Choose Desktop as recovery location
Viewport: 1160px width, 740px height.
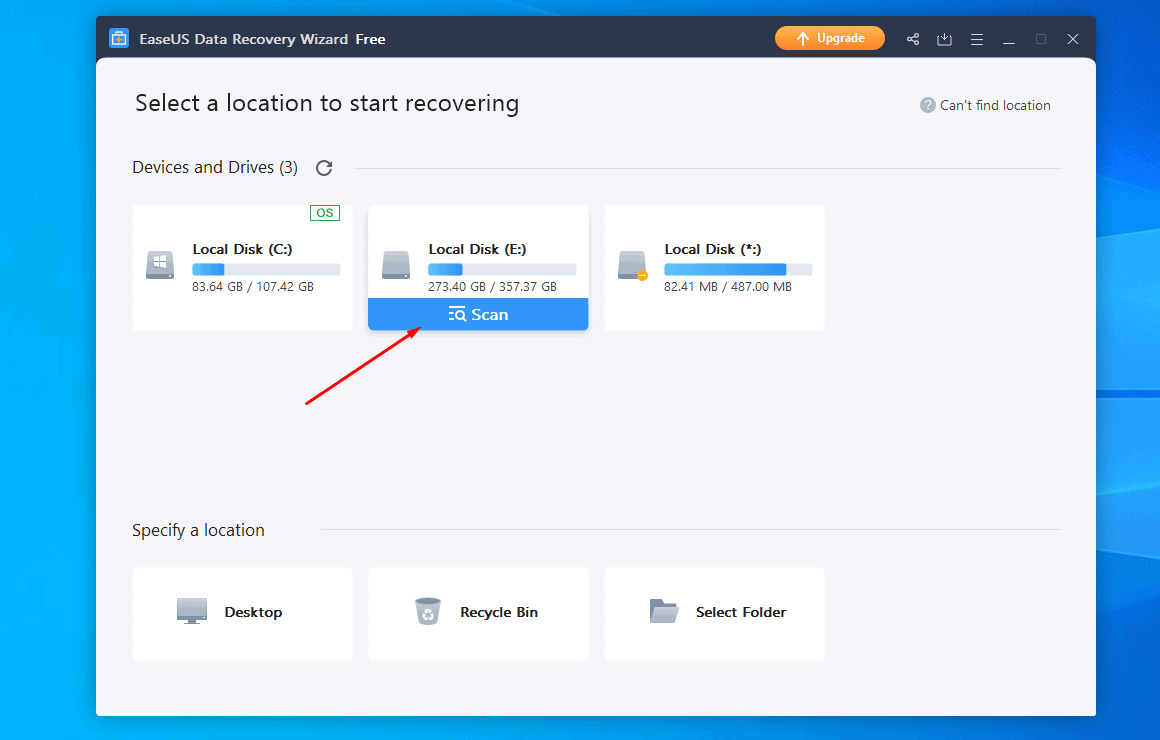click(242, 613)
